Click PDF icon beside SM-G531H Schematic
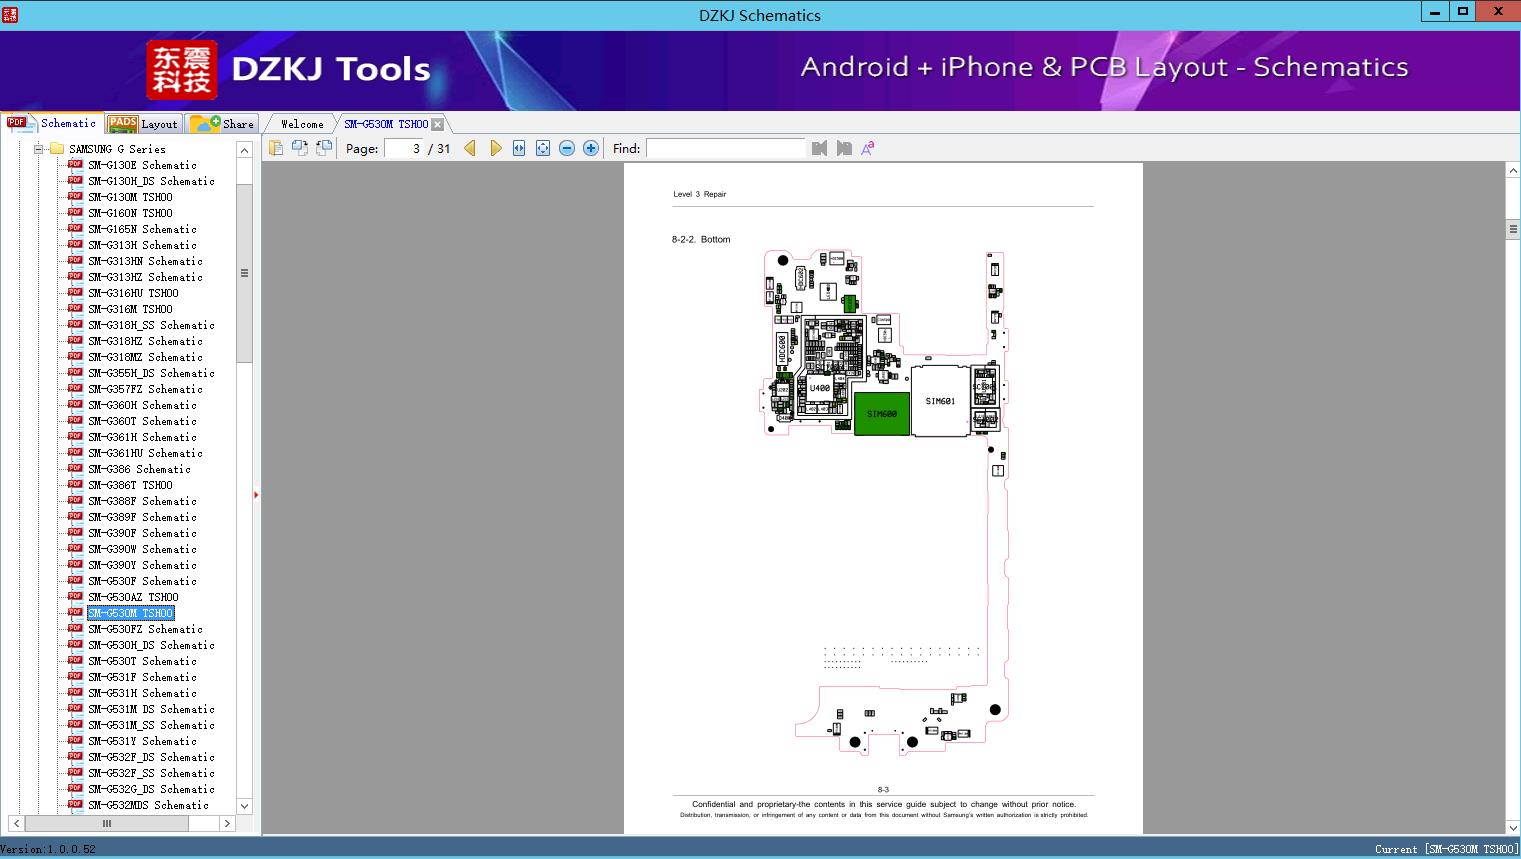The height and width of the screenshot is (859, 1521). click(x=75, y=692)
